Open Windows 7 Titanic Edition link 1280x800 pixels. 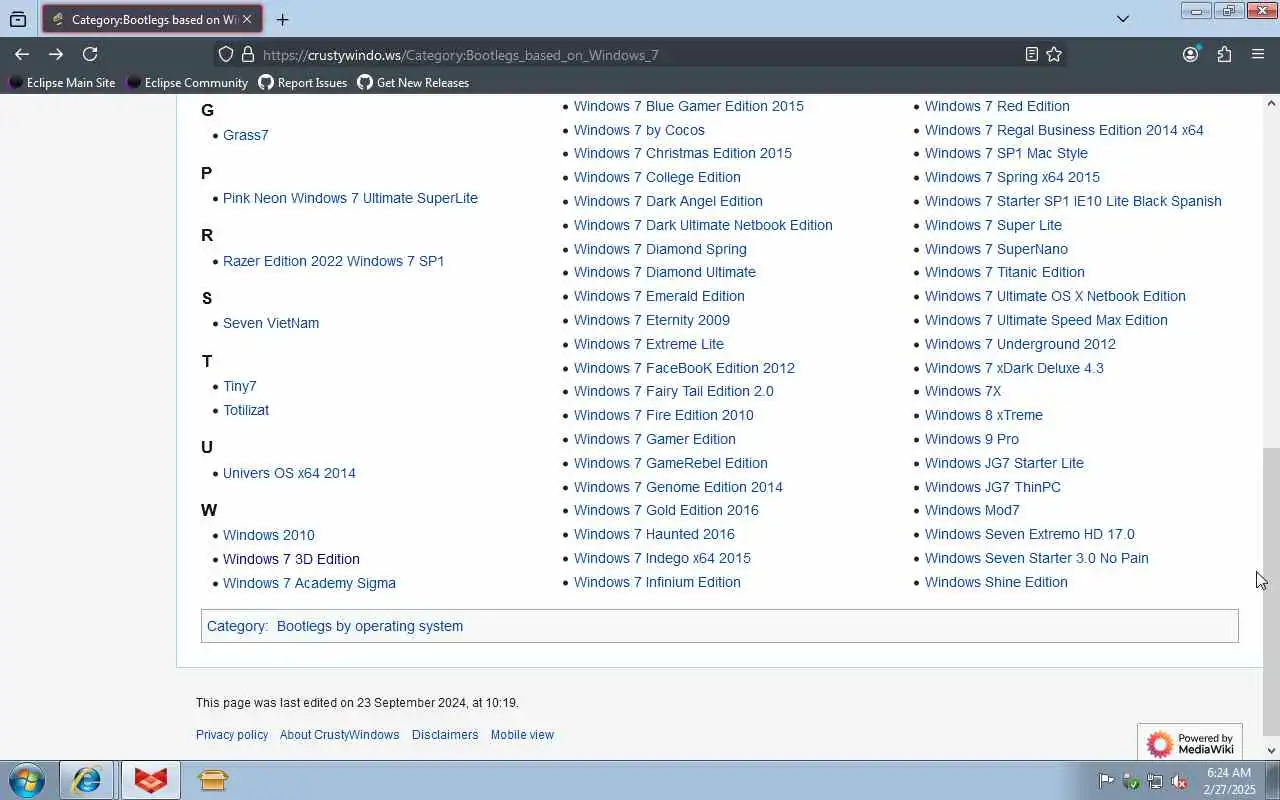click(x=1005, y=272)
